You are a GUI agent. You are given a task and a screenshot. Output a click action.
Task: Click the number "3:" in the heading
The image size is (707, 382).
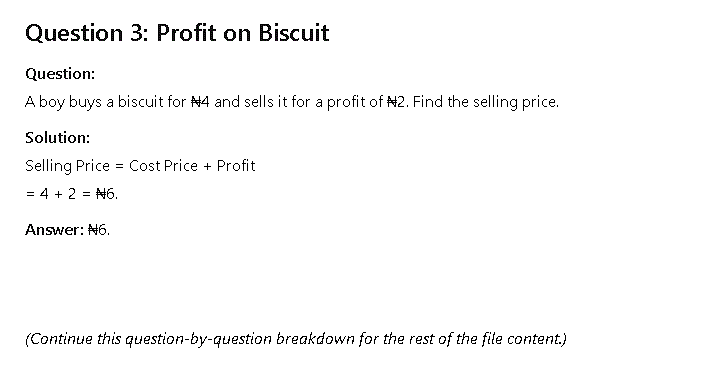(139, 33)
